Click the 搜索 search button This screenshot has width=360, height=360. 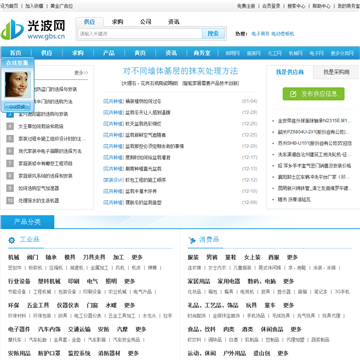[213, 33]
